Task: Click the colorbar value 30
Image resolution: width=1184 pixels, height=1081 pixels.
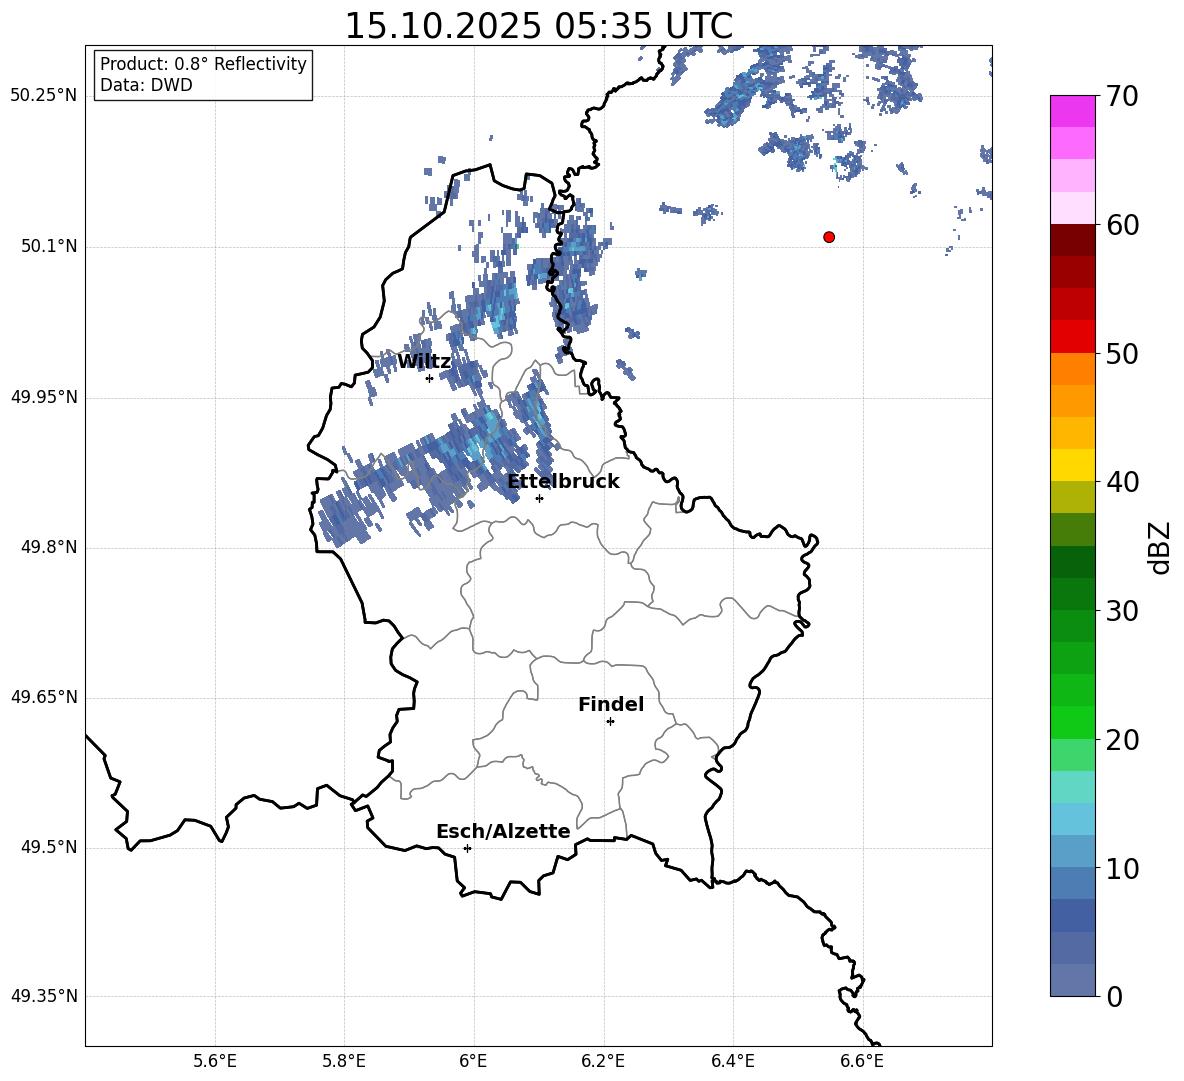Action: pos(1122,611)
